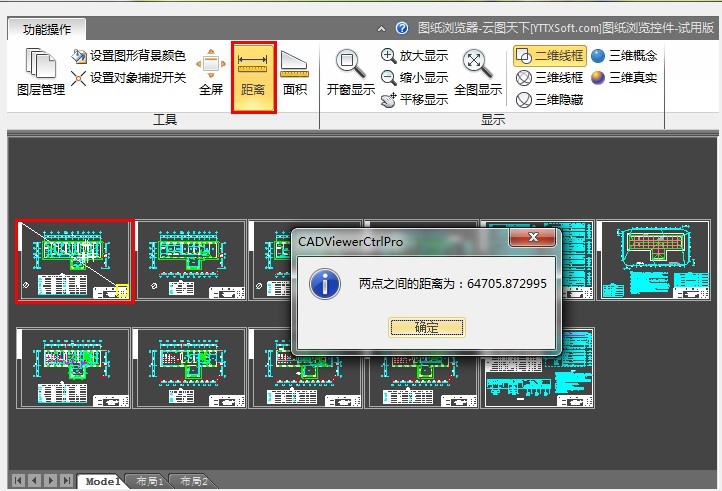The image size is (722, 491).
Task: Switch to the 布局1 layout tab
Action: (150, 481)
